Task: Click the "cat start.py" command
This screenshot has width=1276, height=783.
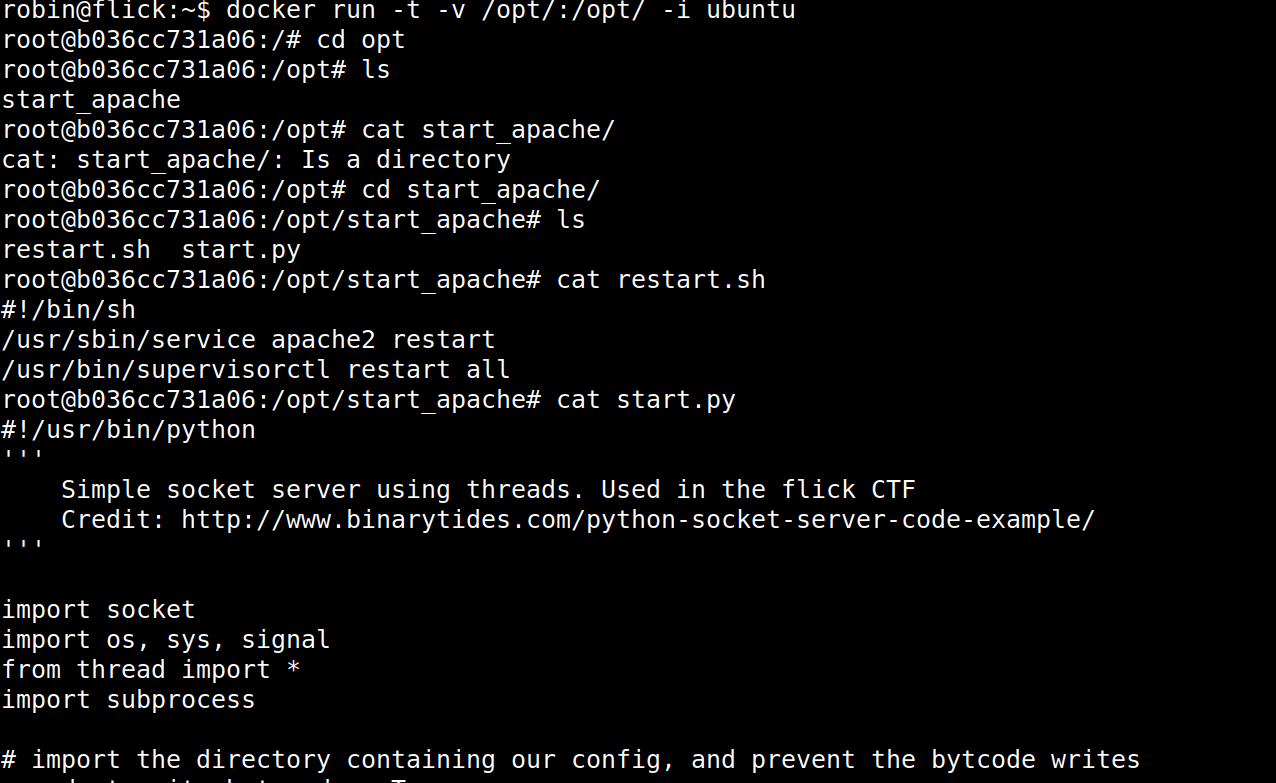Action: [646, 400]
